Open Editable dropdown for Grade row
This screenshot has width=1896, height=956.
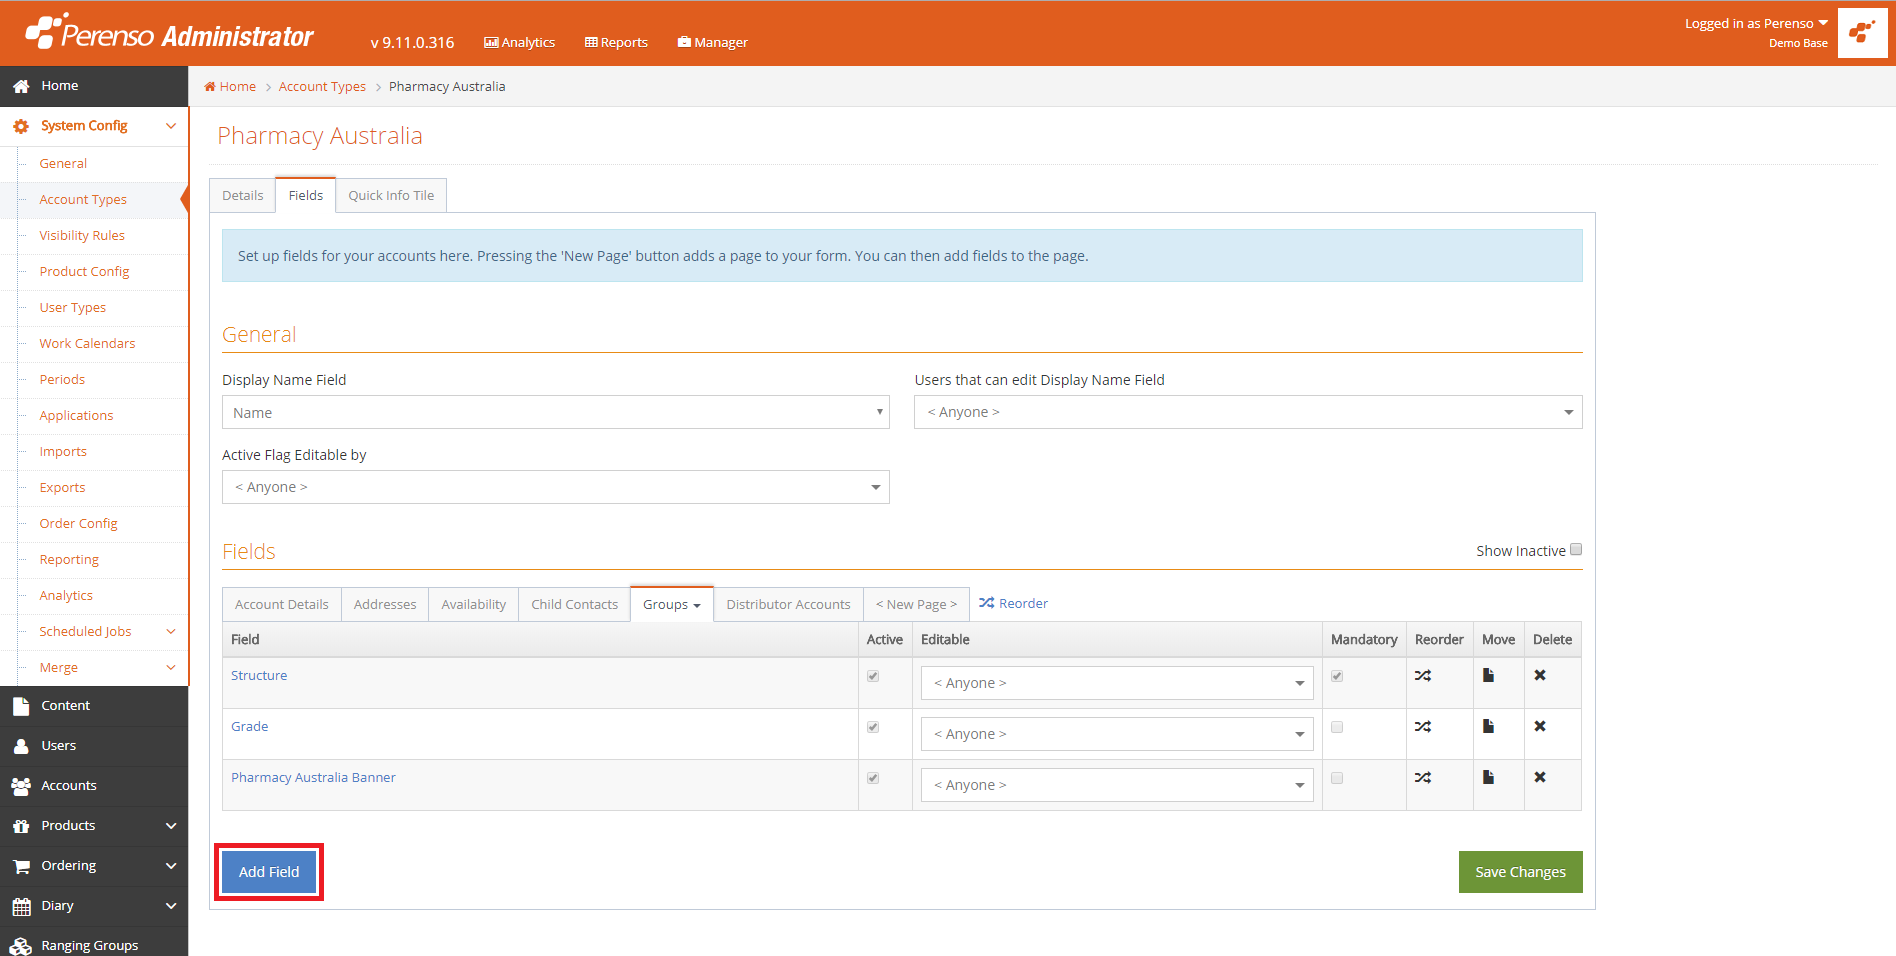tap(1117, 734)
